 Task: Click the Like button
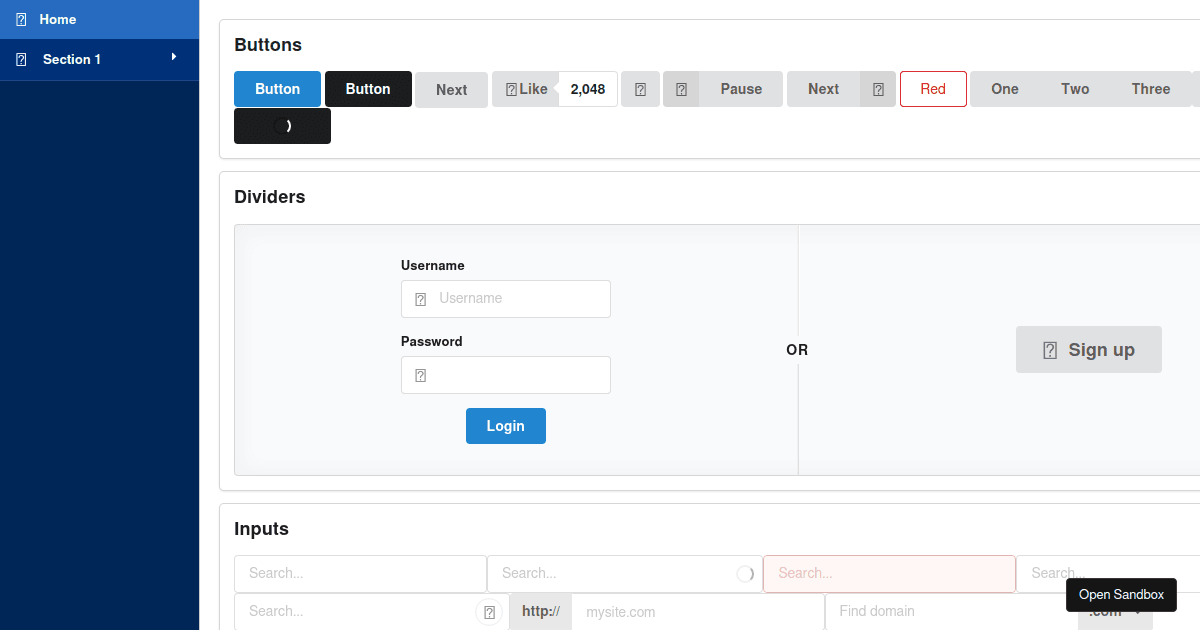coord(526,89)
